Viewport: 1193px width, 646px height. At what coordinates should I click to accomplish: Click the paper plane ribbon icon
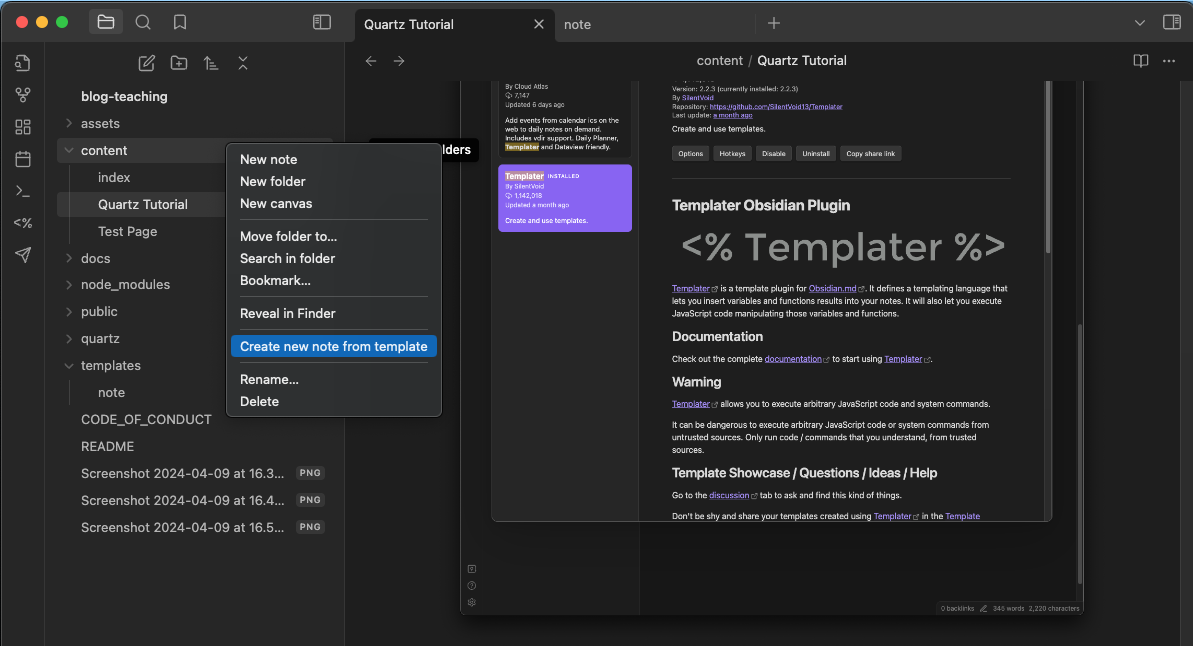pyautogui.click(x=23, y=255)
